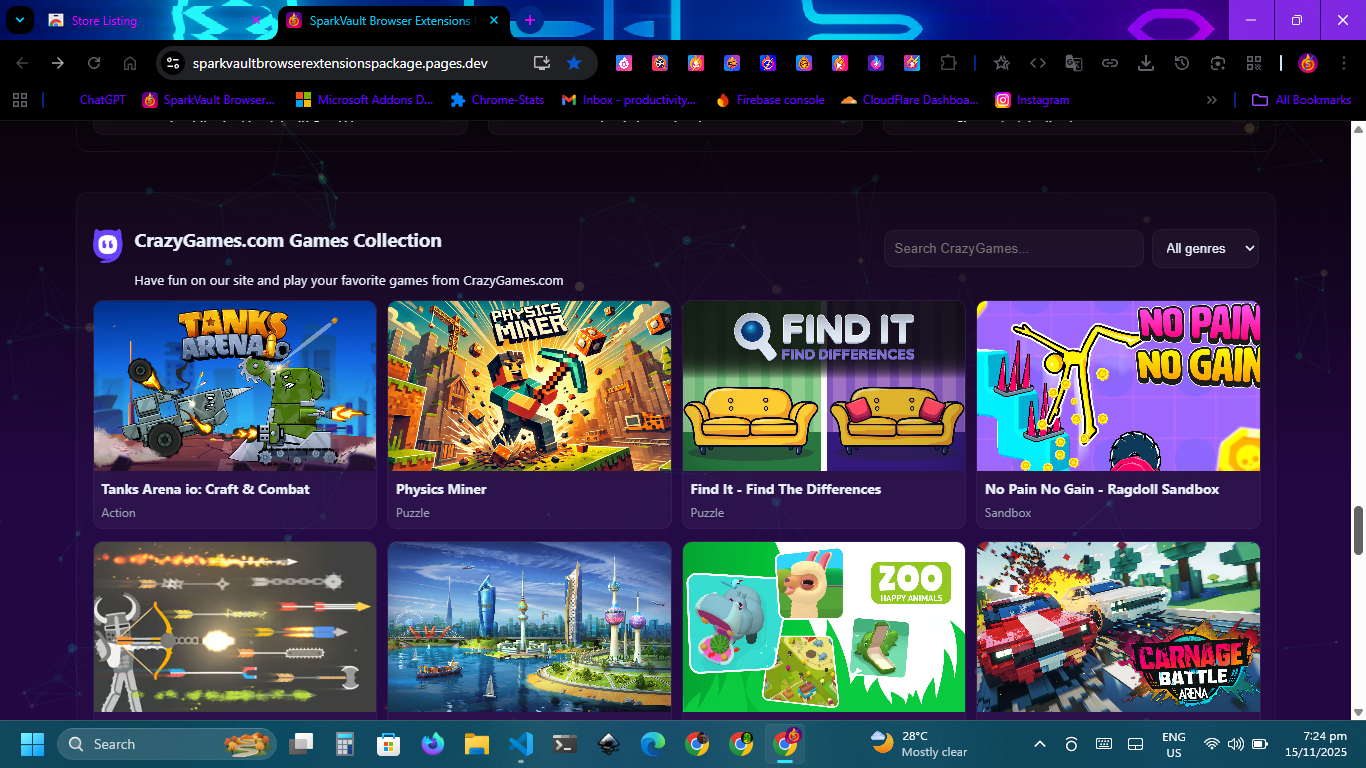Expand the tab search dropdown arrow
The width and height of the screenshot is (1366, 768).
tap(19, 20)
